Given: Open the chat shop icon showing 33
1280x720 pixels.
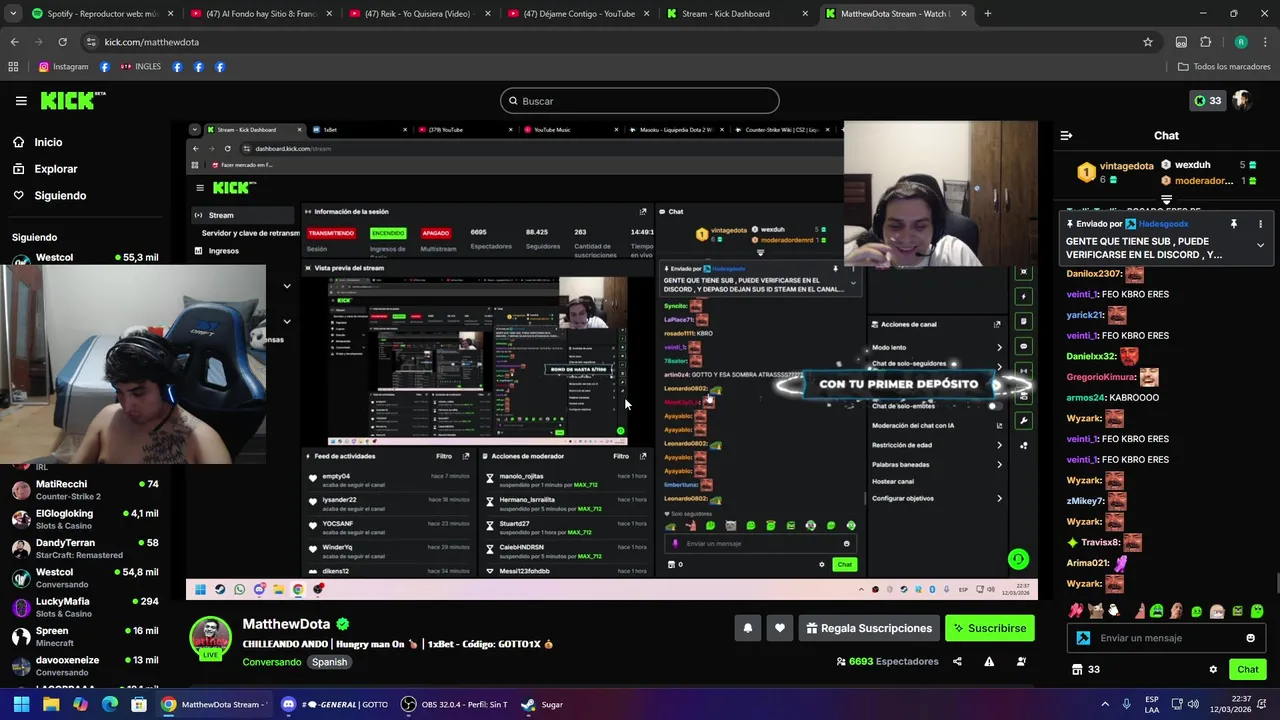Looking at the screenshot, I should 1086,670.
